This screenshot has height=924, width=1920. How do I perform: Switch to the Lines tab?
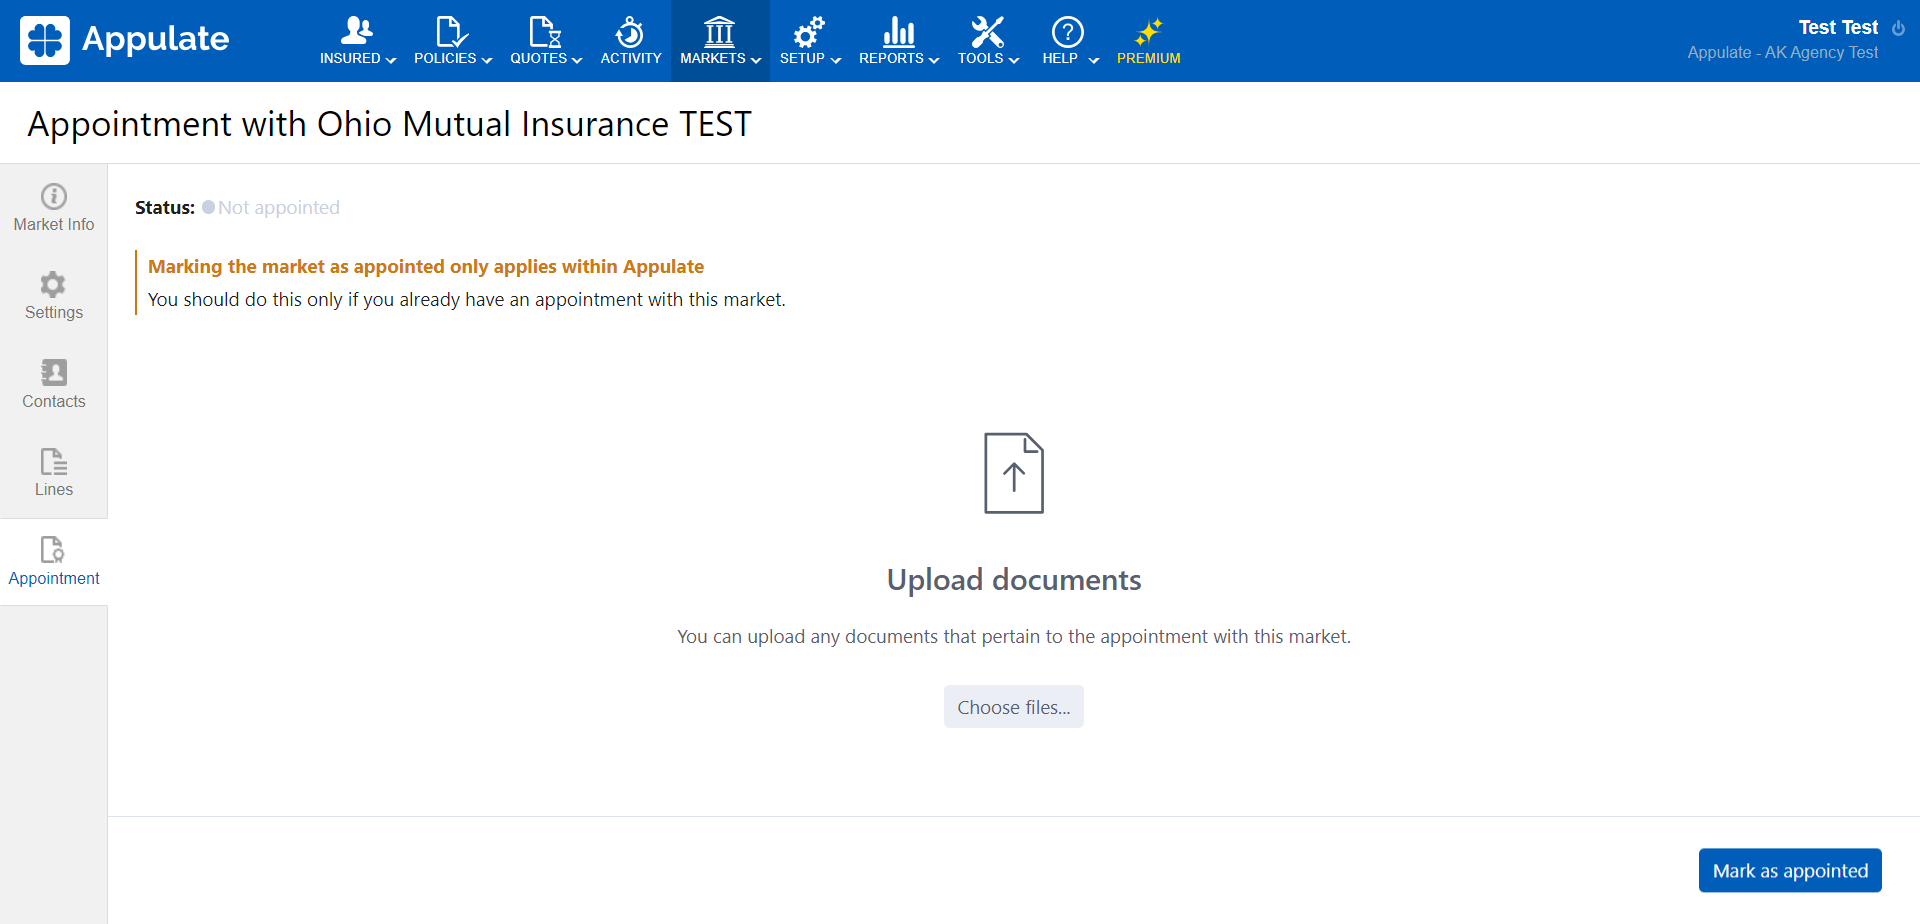(x=54, y=473)
